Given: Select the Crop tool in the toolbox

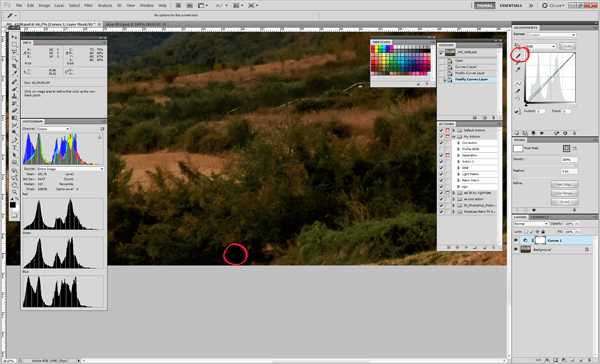Looking at the screenshot, I should [x=14, y=66].
